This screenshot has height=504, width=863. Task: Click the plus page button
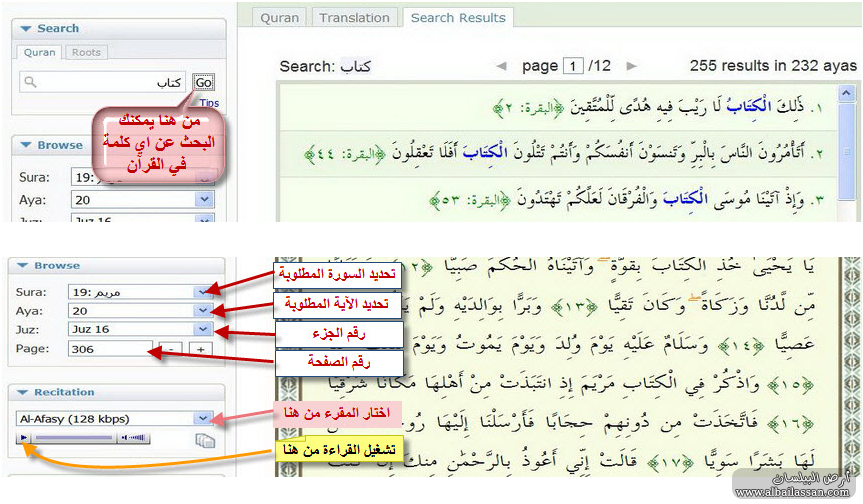(x=200, y=349)
